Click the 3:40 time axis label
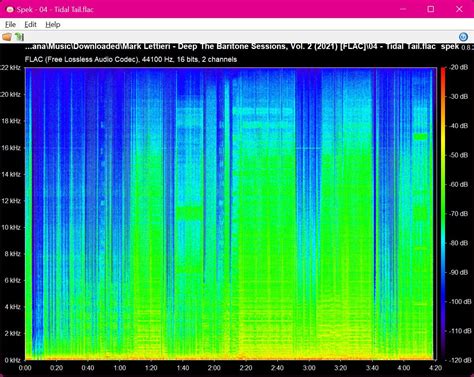Image resolution: width=474 pixels, height=377 pixels. click(372, 368)
